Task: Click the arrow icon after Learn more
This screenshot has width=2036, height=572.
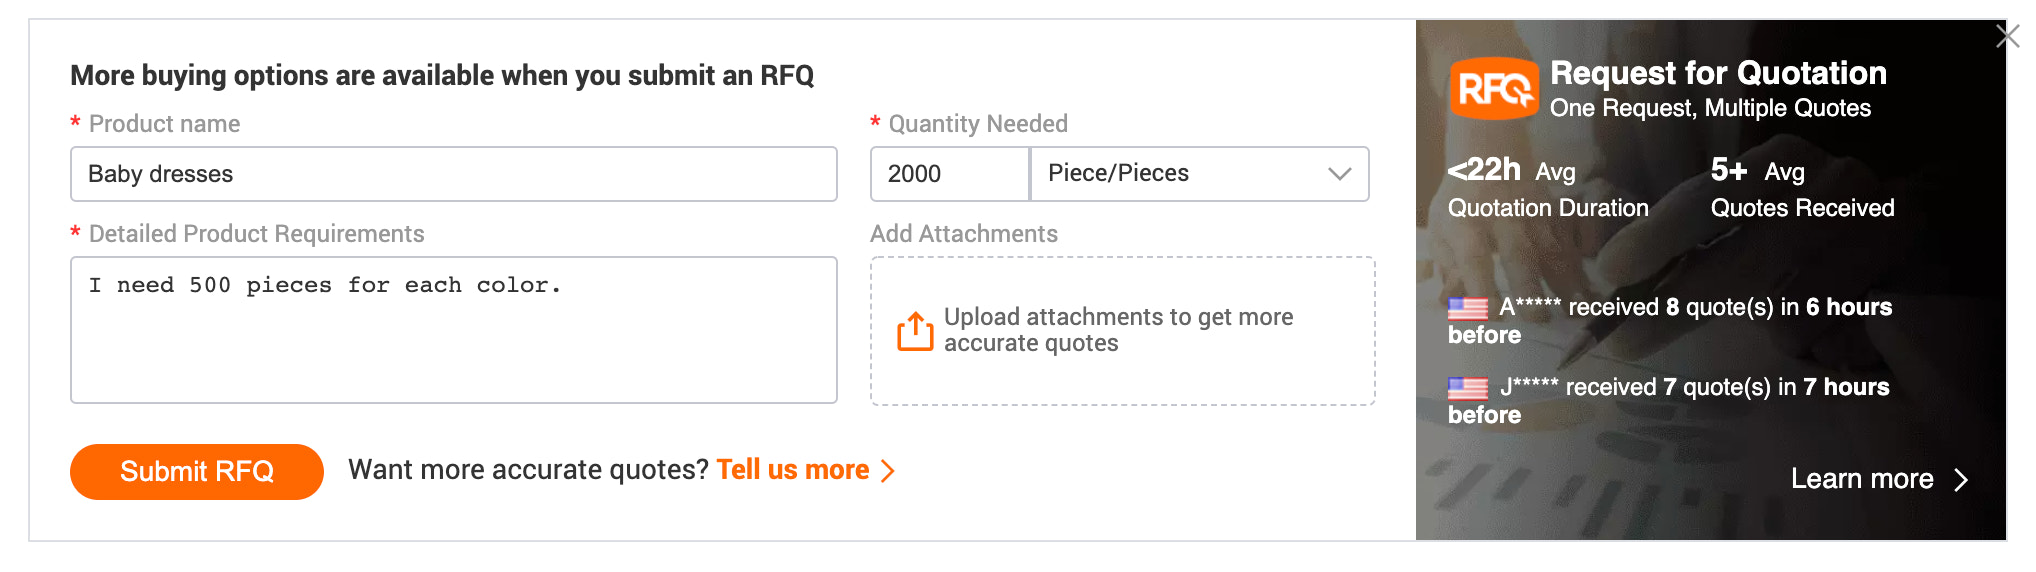Action: (1961, 480)
